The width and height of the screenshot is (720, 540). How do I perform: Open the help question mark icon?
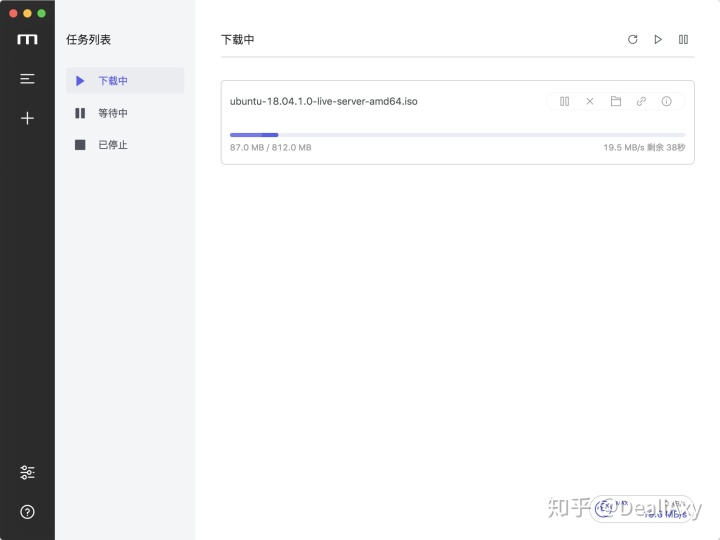27,512
